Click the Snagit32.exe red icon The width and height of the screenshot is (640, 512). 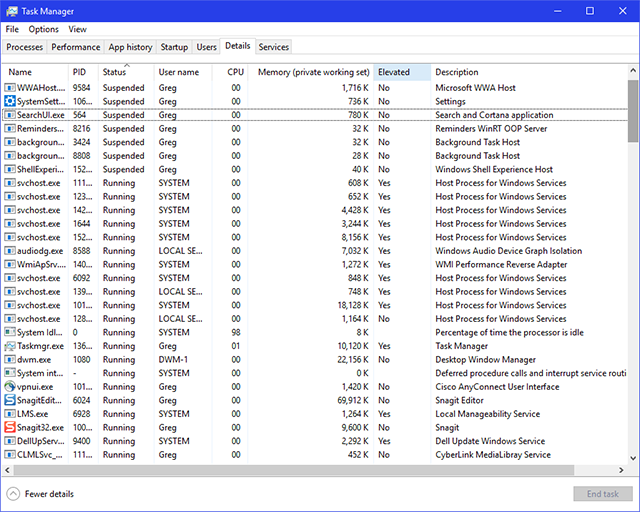10,427
